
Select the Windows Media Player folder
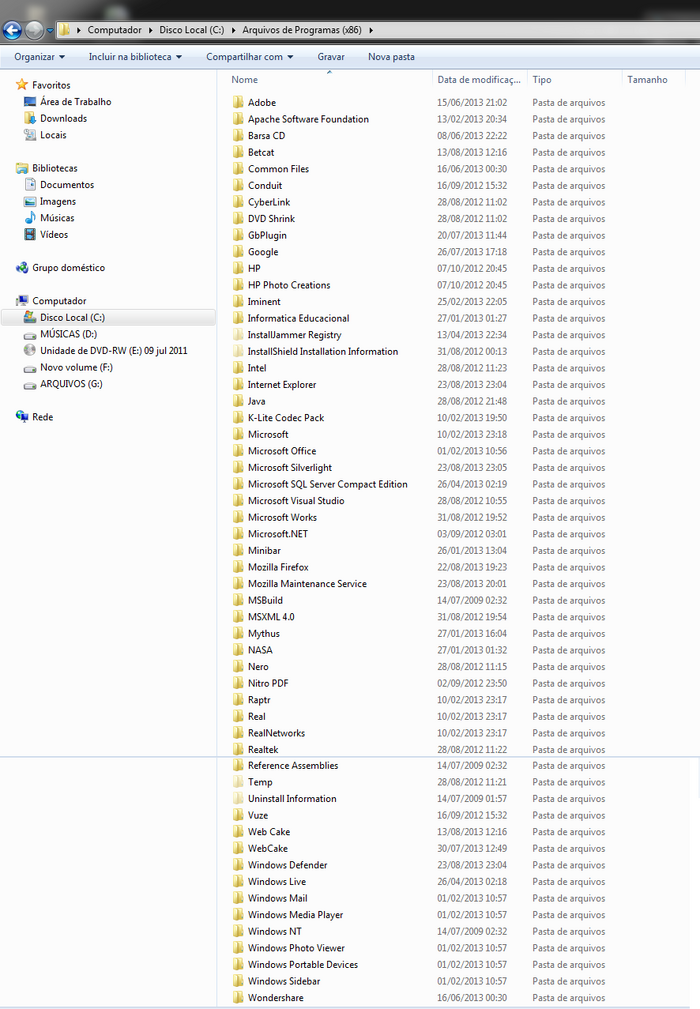click(x=295, y=914)
